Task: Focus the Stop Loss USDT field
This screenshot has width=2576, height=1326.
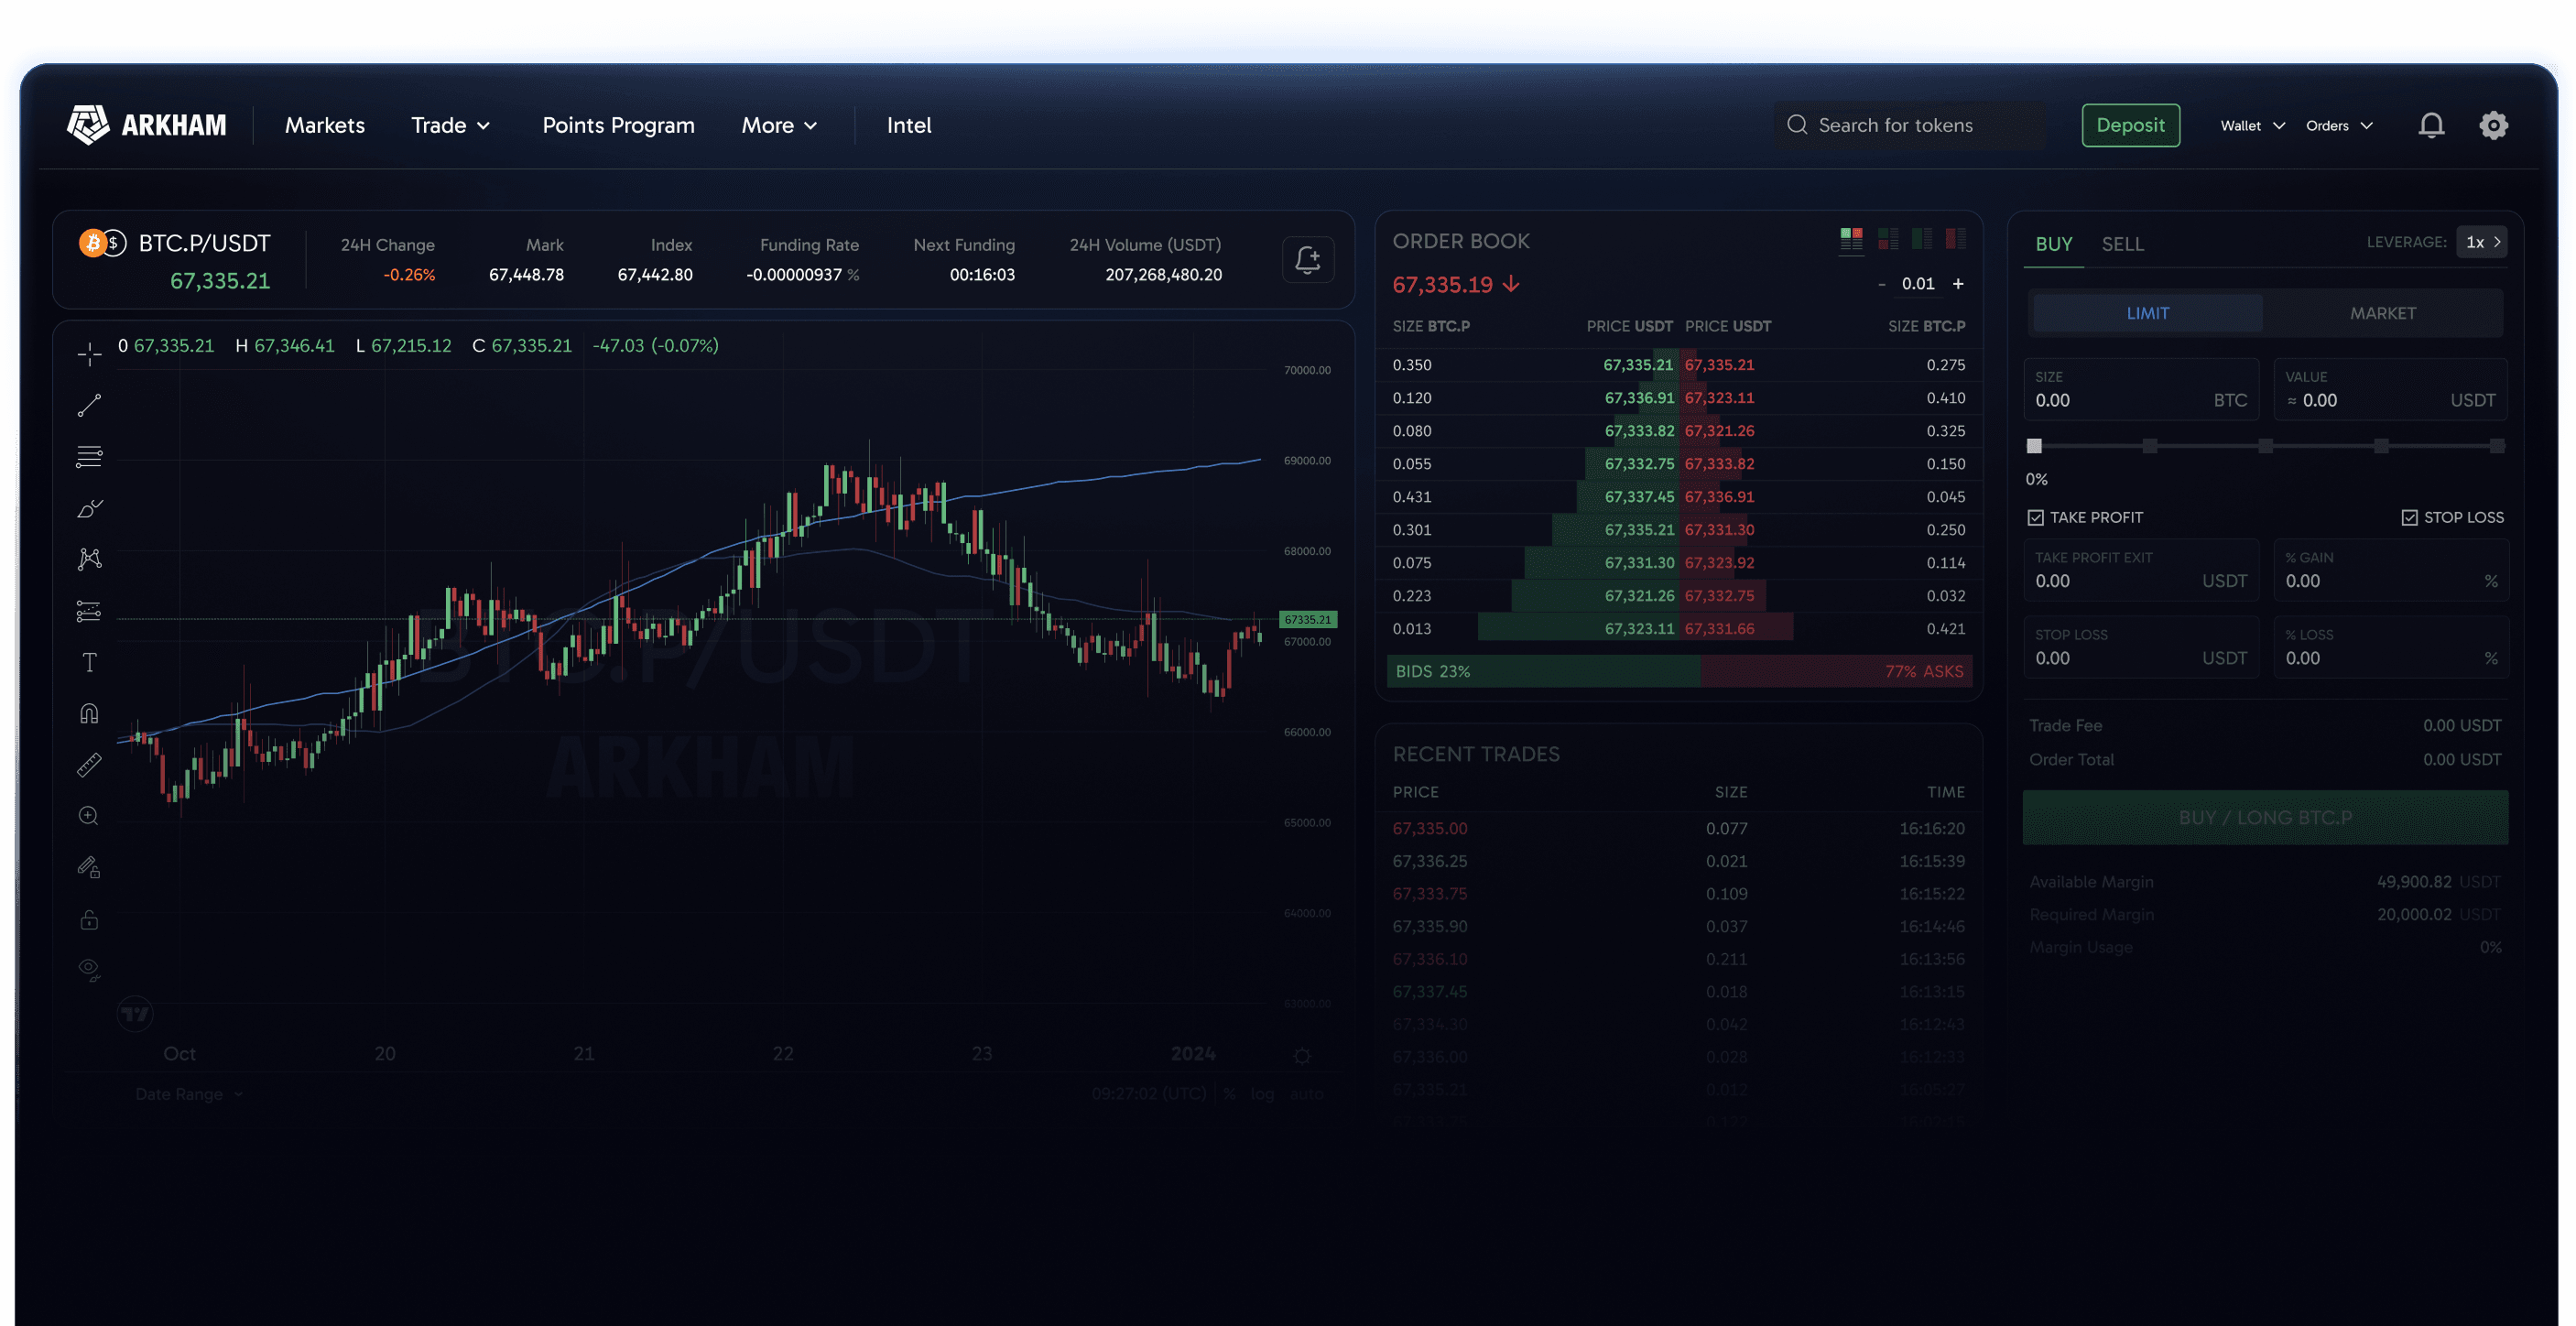Action: point(2140,648)
